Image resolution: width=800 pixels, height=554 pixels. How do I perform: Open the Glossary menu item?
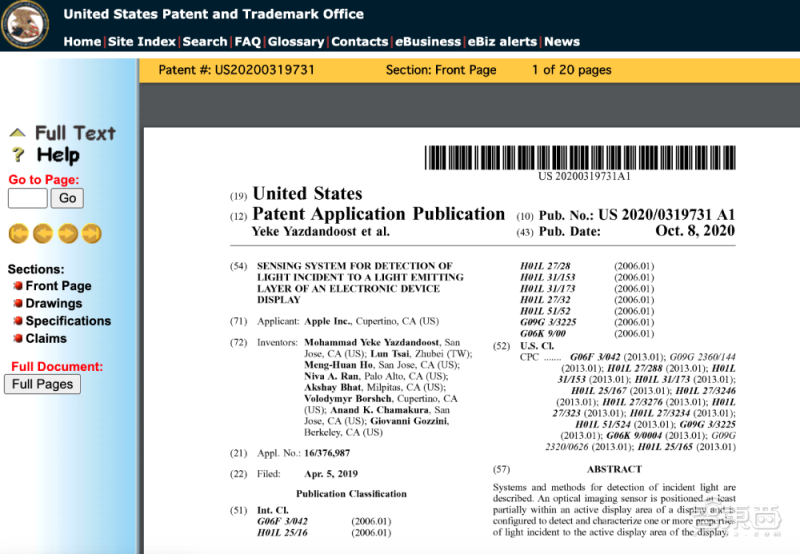pyautogui.click(x=296, y=42)
